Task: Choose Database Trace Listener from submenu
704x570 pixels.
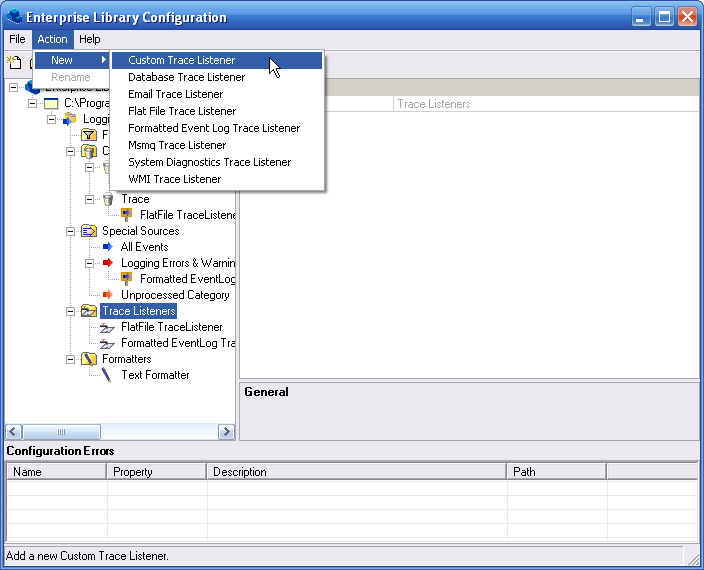Action: pos(186,77)
